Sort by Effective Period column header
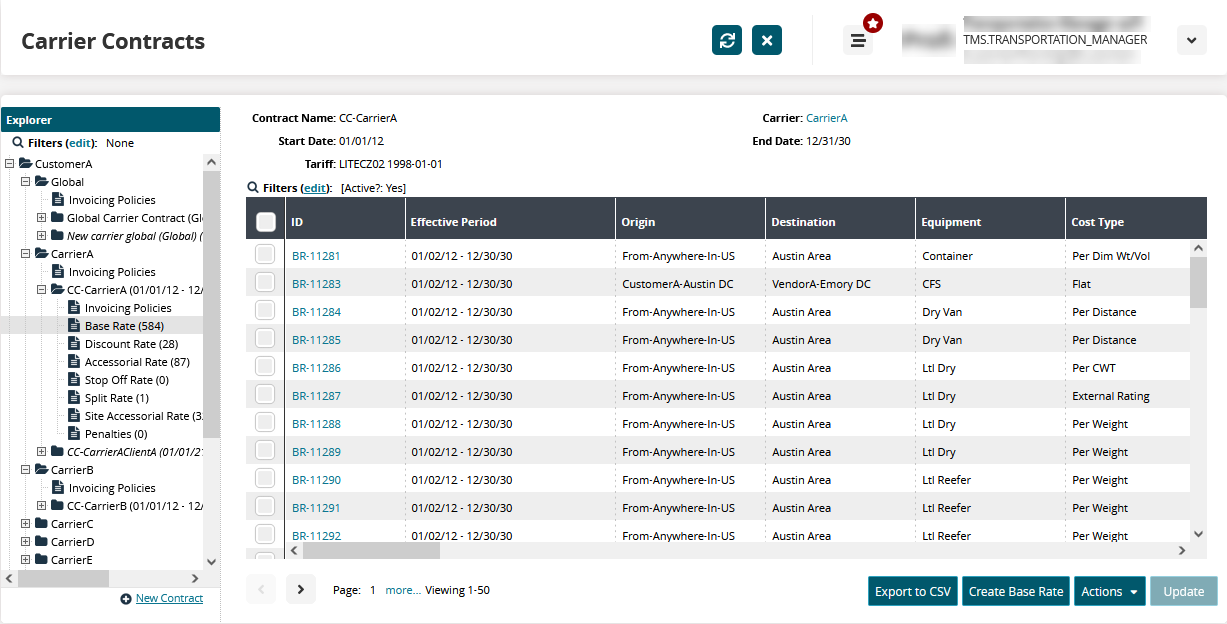1227x624 pixels. 454,222
